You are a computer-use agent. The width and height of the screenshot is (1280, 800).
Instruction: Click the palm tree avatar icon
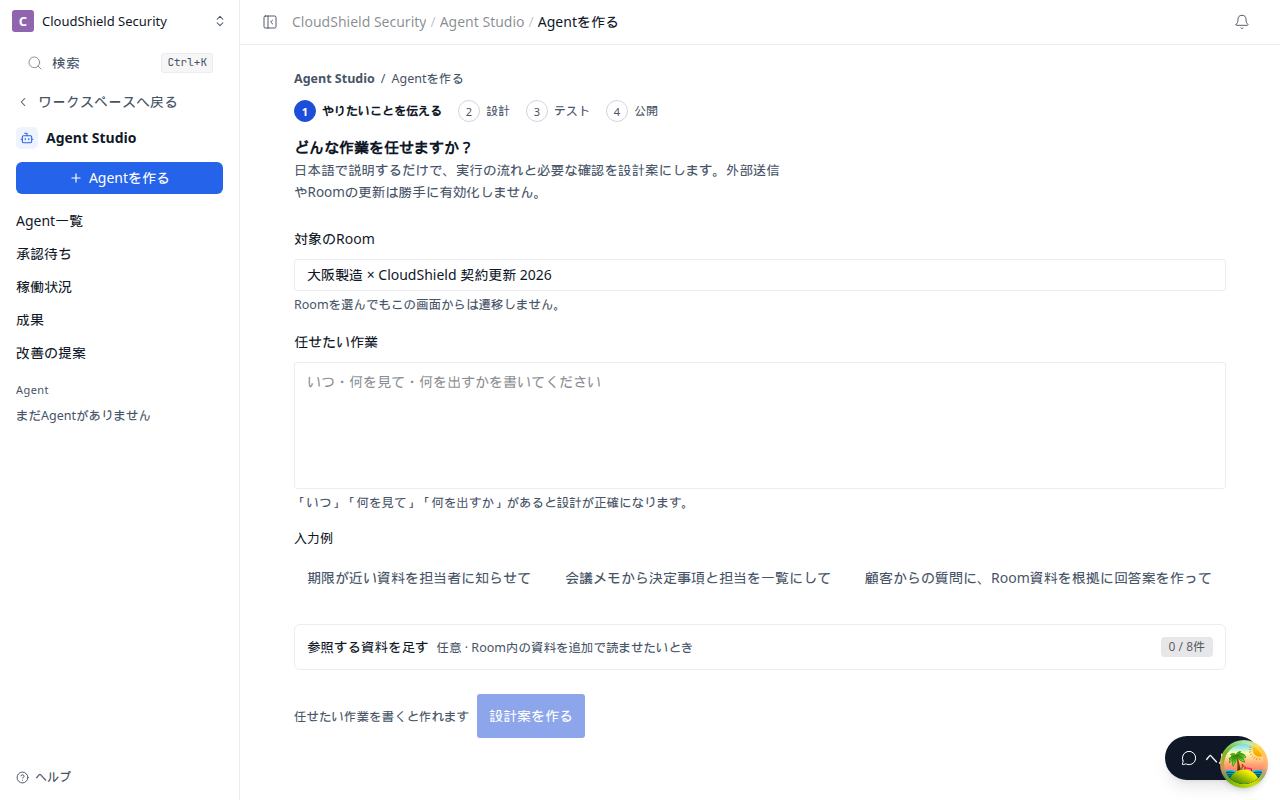tap(1244, 764)
